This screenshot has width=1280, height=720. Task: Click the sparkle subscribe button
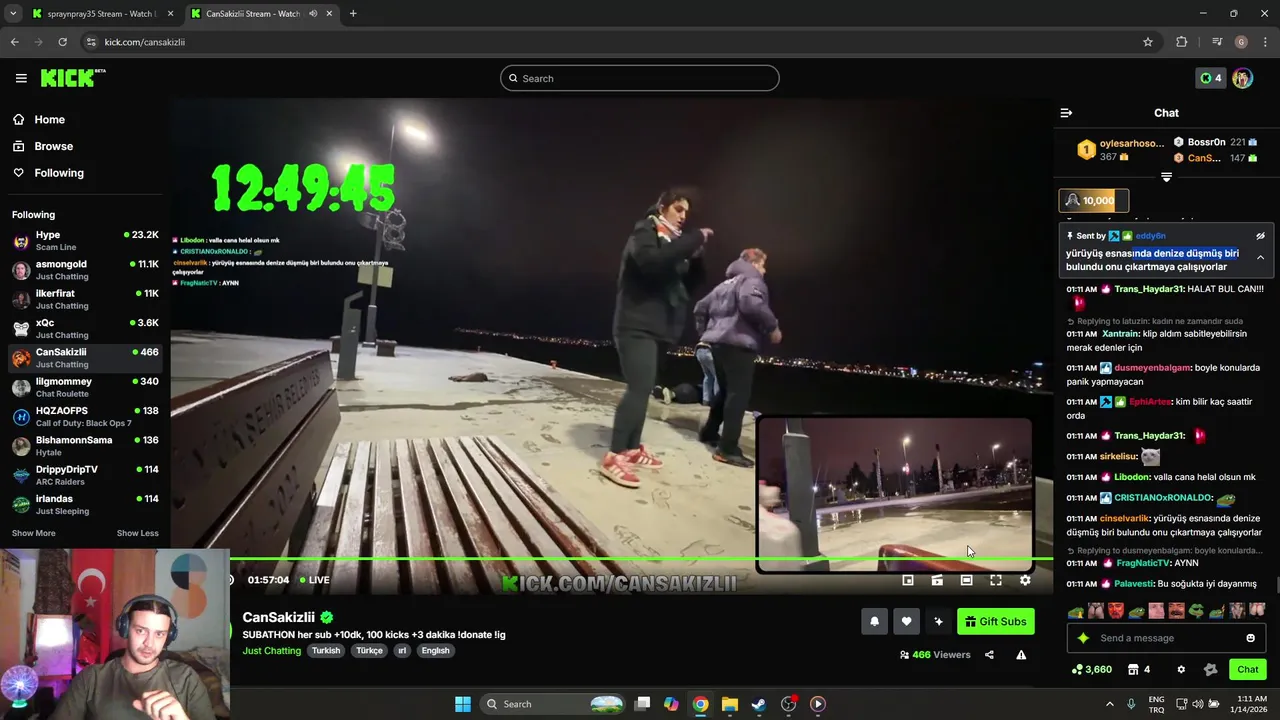(938, 621)
